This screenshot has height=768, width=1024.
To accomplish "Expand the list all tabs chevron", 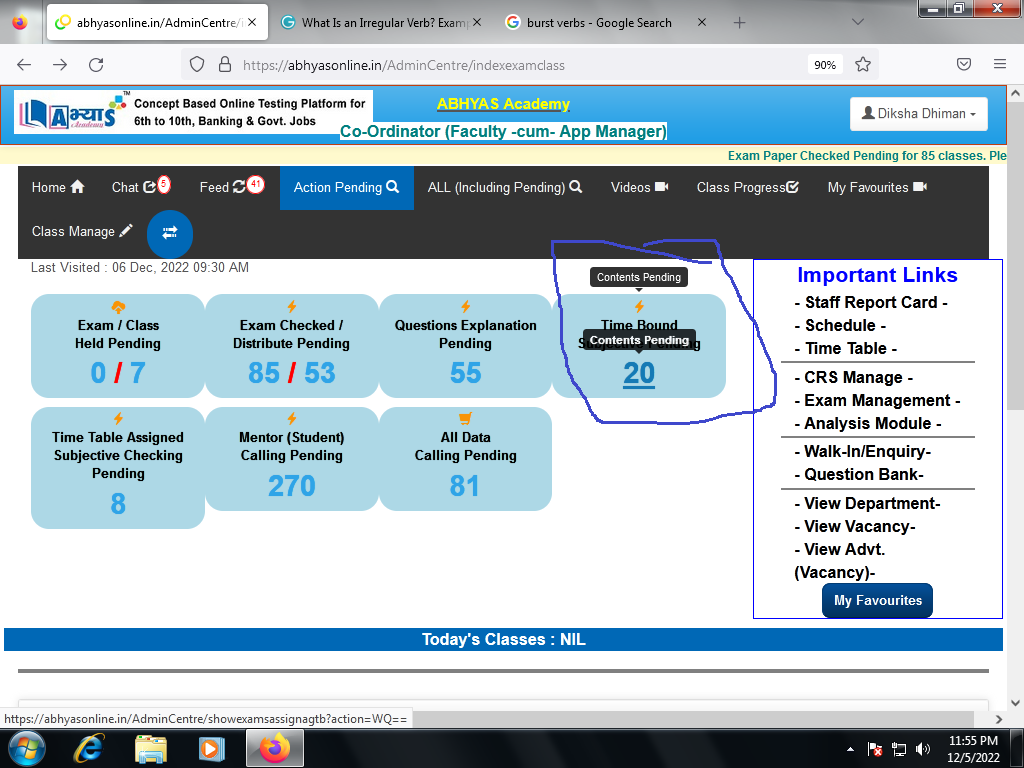I will point(858,22).
